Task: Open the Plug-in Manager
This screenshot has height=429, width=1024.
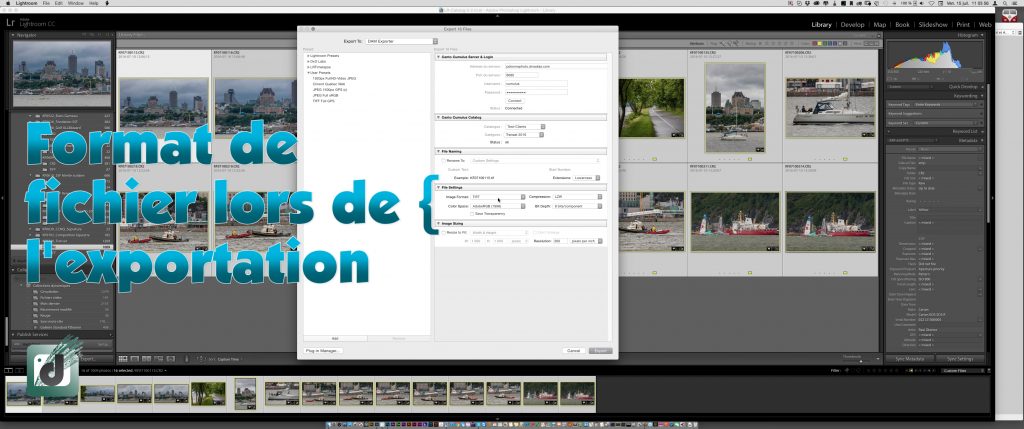Action: [x=323, y=351]
